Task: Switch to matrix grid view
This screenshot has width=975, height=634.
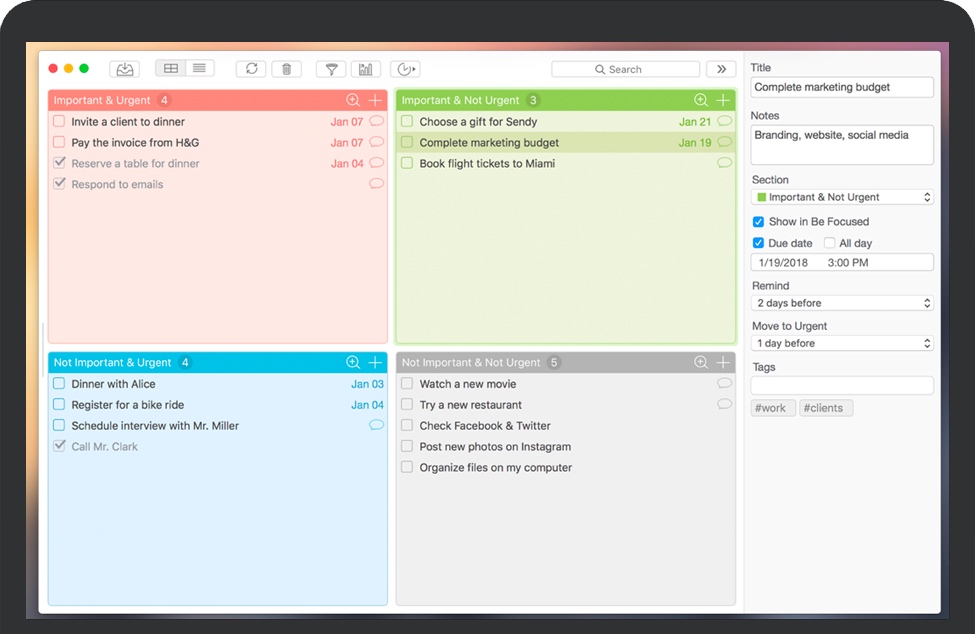Action: [x=171, y=69]
